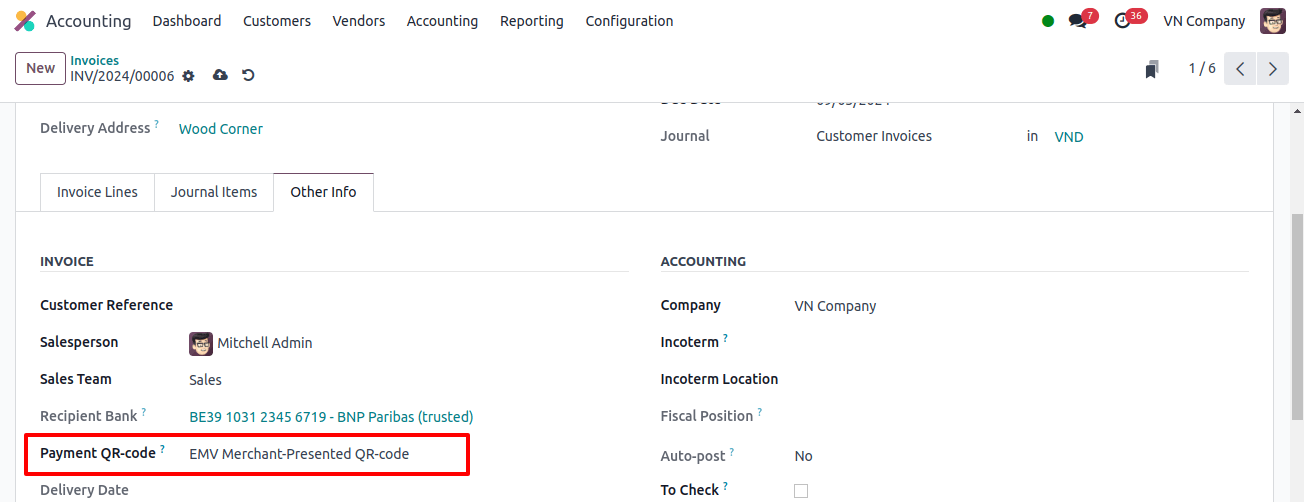Image resolution: width=1304 pixels, height=502 pixels.
Task: Open the VN Company switcher dropdown
Action: click(1204, 21)
